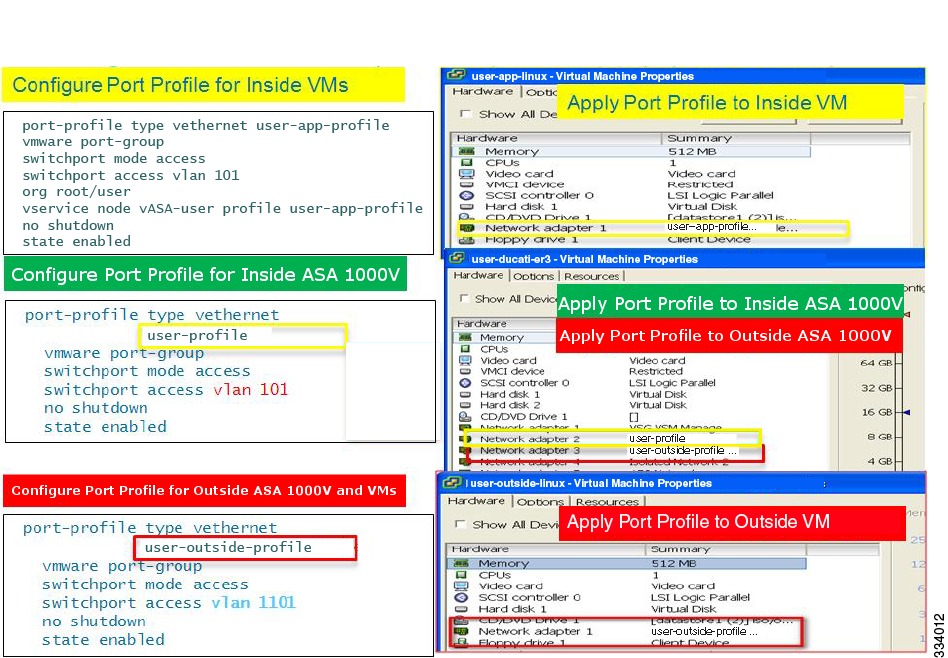The height and width of the screenshot is (658, 948).
Task: Select VMCI device icon in user-app-linux window
Action: coord(466,184)
